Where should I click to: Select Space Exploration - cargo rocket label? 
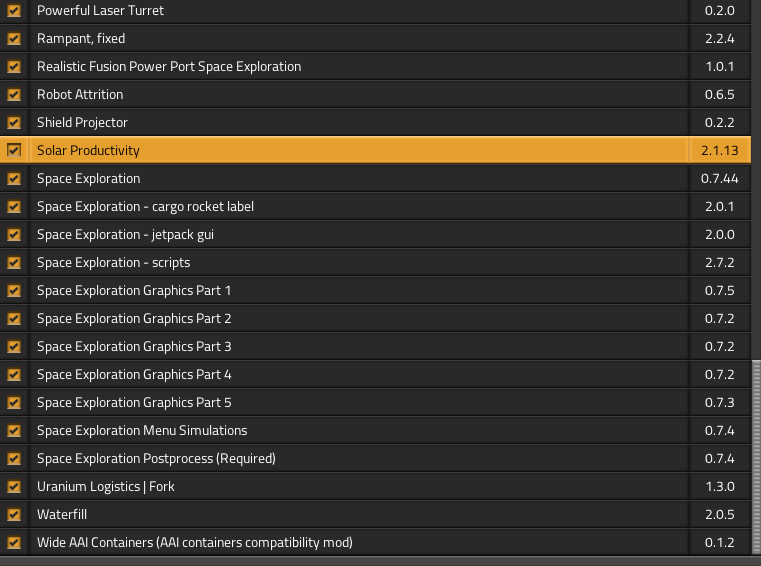[145, 207]
